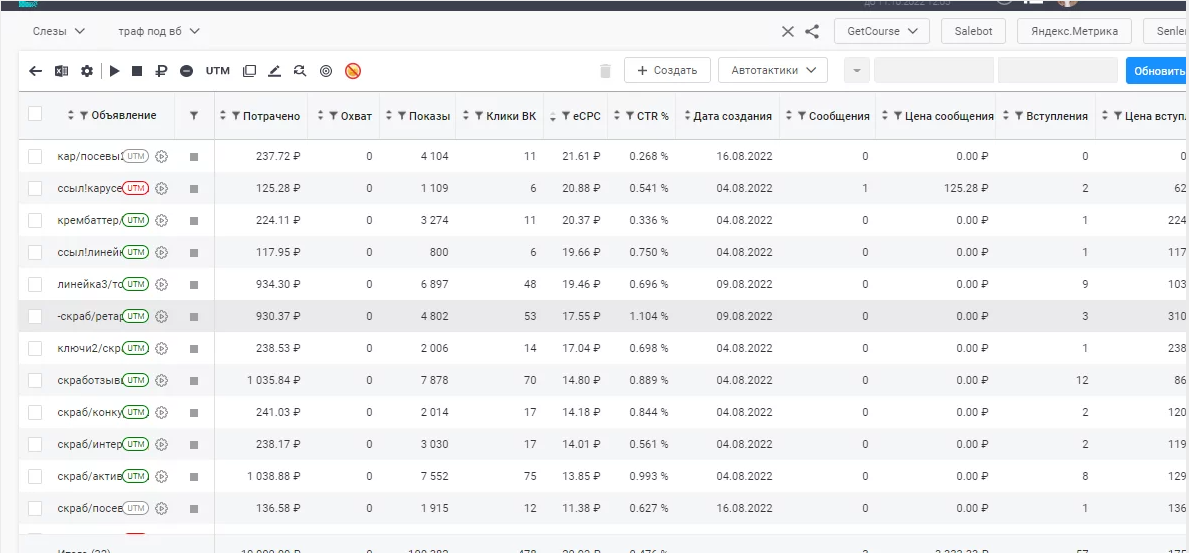Expand the GetCourse dropdown

pyautogui.click(x=882, y=31)
